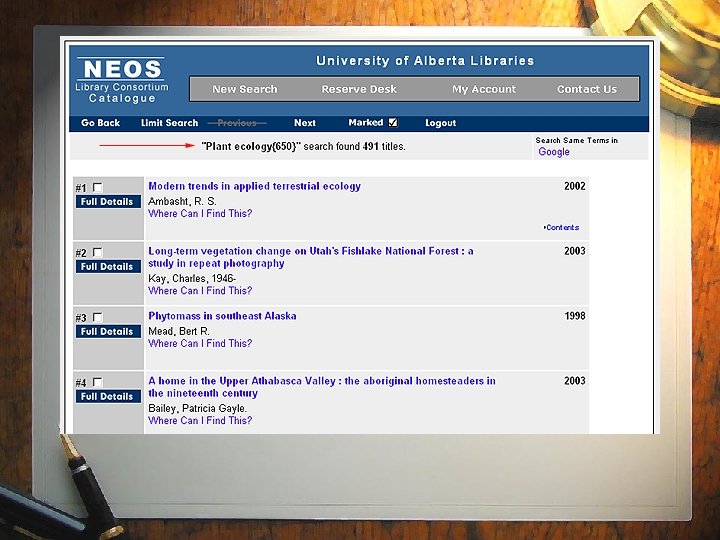Open 'Long-term vegetation change on Utah's Fishlake' title
Image resolution: width=720 pixels, height=540 pixels.
[x=310, y=257]
